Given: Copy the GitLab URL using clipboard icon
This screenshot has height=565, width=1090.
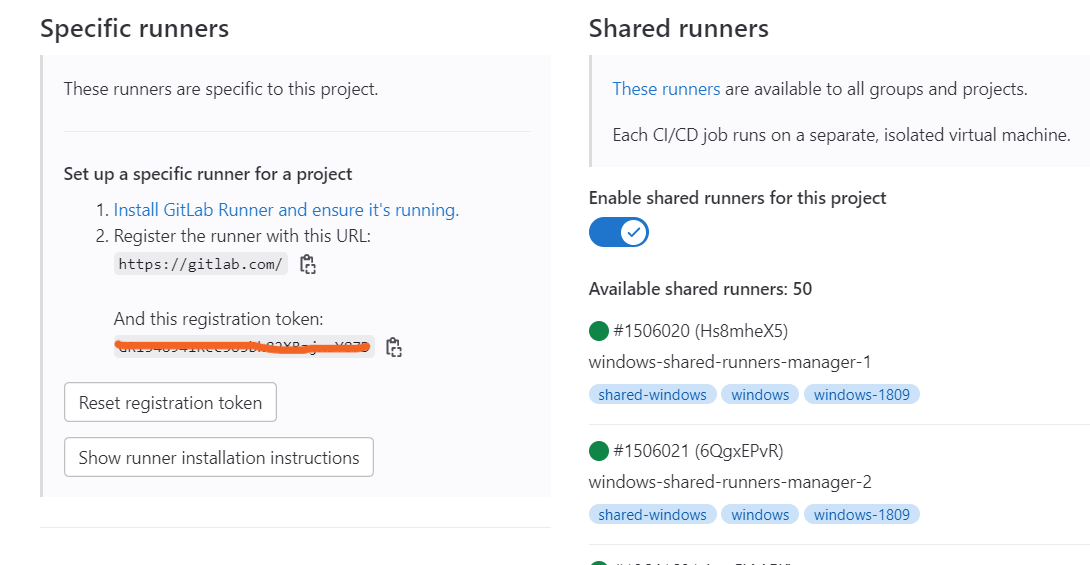Looking at the screenshot, I should point(308,265).
